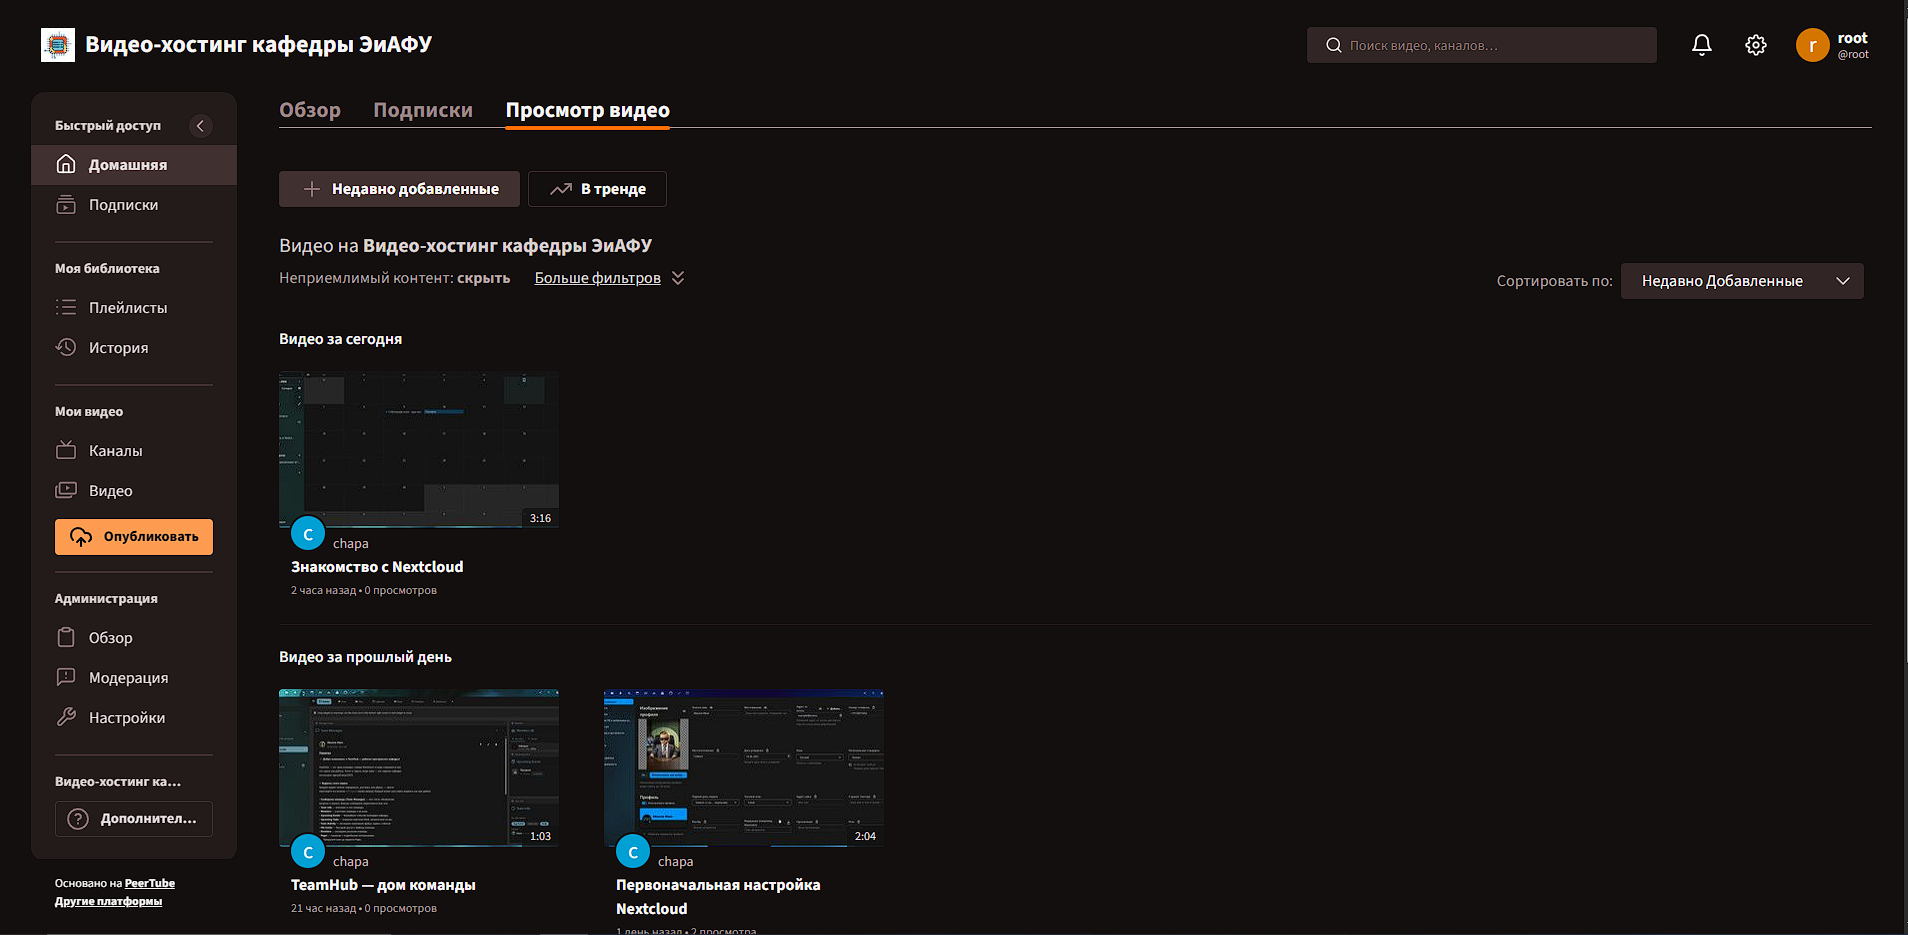Viewport: 1908px width, 935px height.
Task: Click the TeamHub — дом команды title
Action: [x=383, y=885]
